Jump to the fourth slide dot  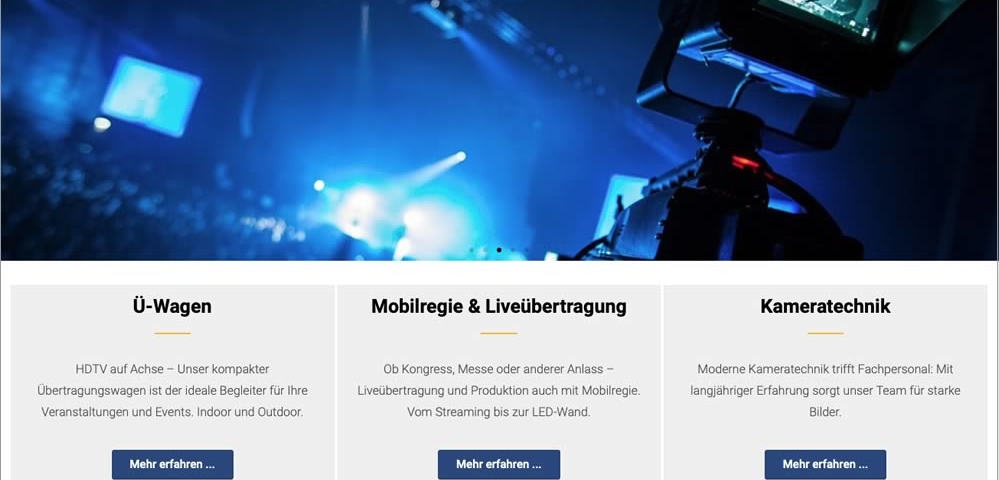512,250
